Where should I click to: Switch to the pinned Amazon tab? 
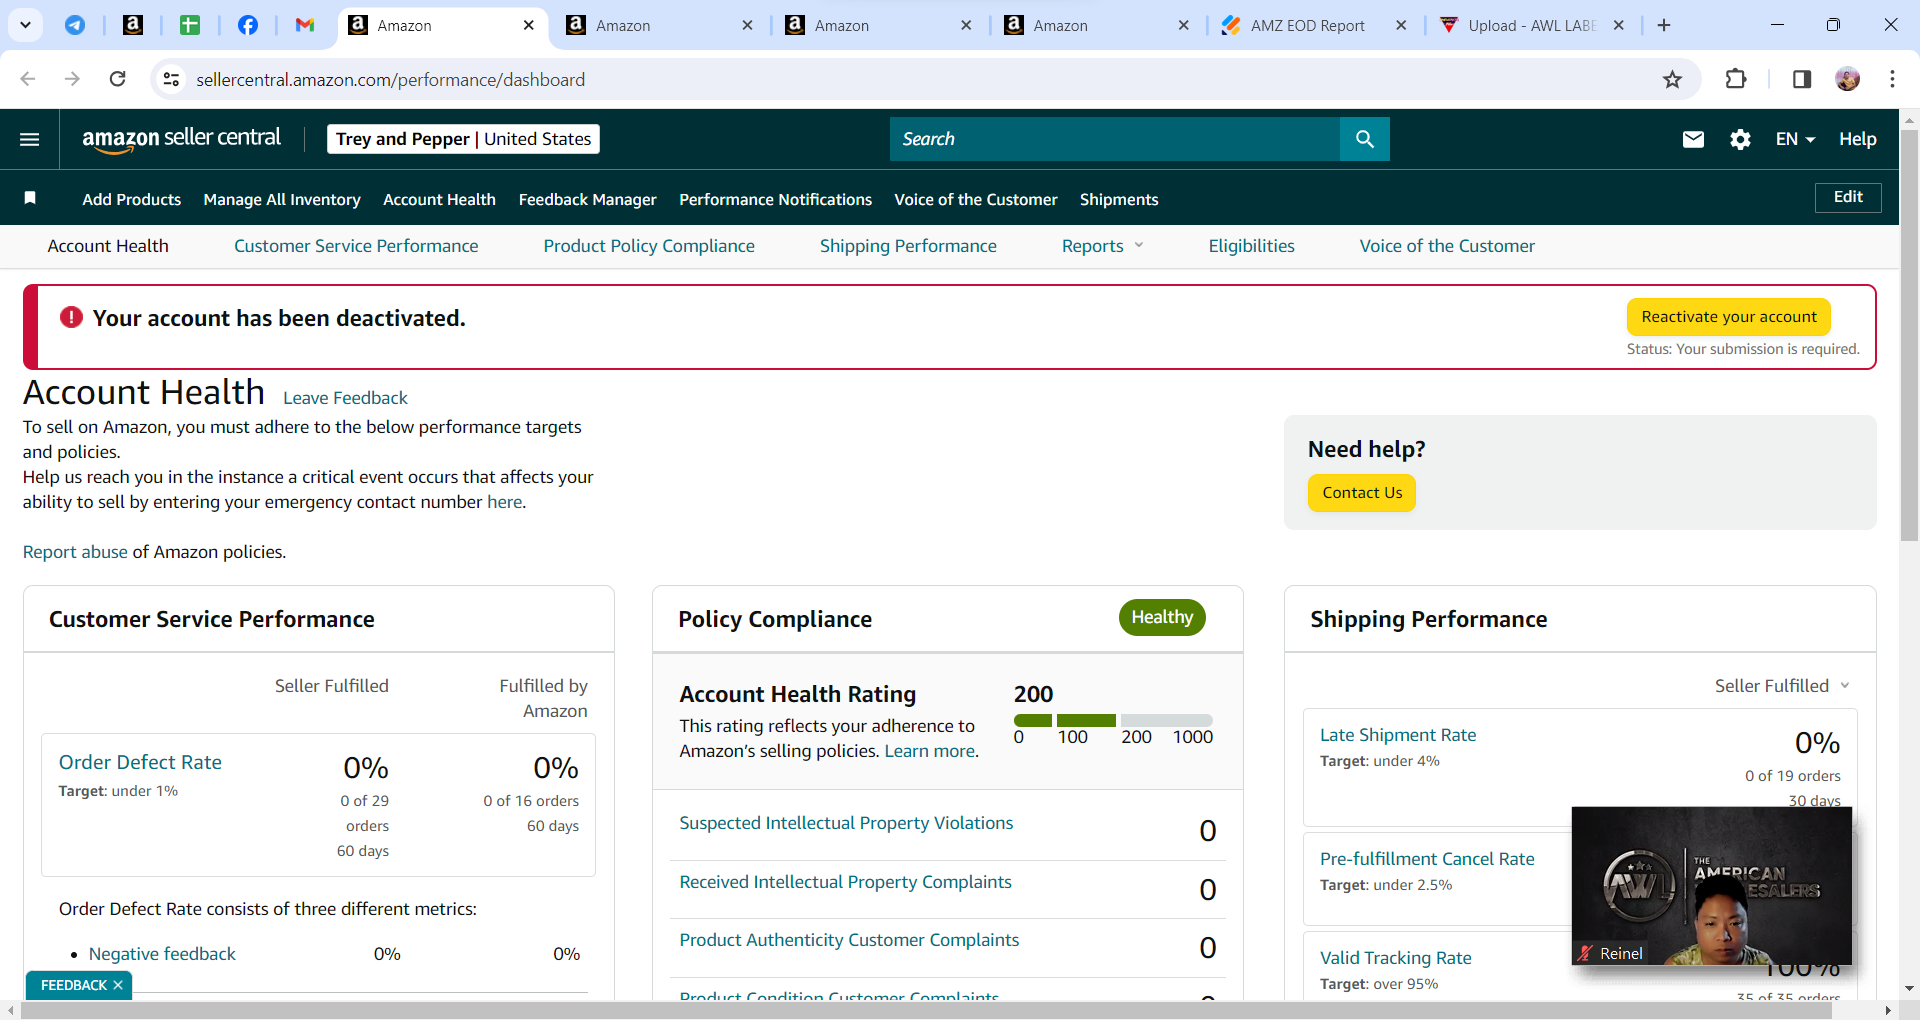(132, 25)
